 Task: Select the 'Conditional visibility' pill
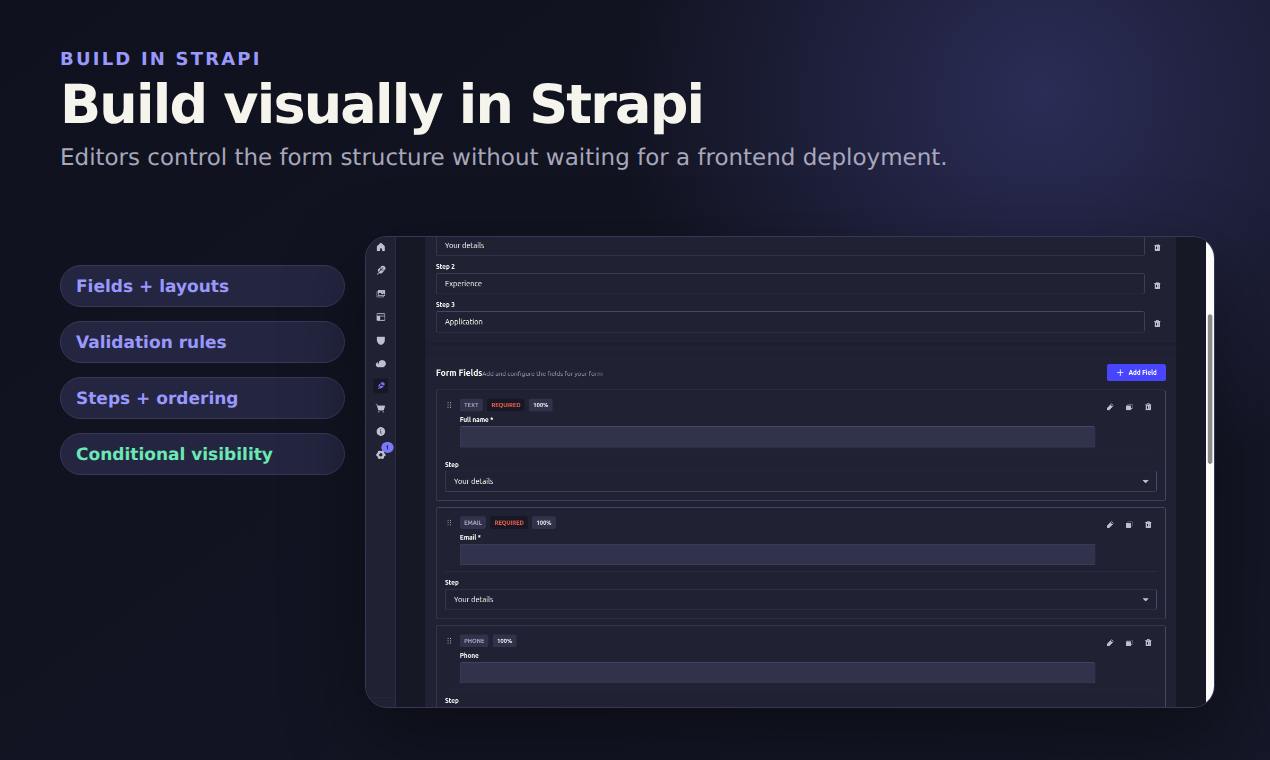pyautogui.click(x=202, y=454)
